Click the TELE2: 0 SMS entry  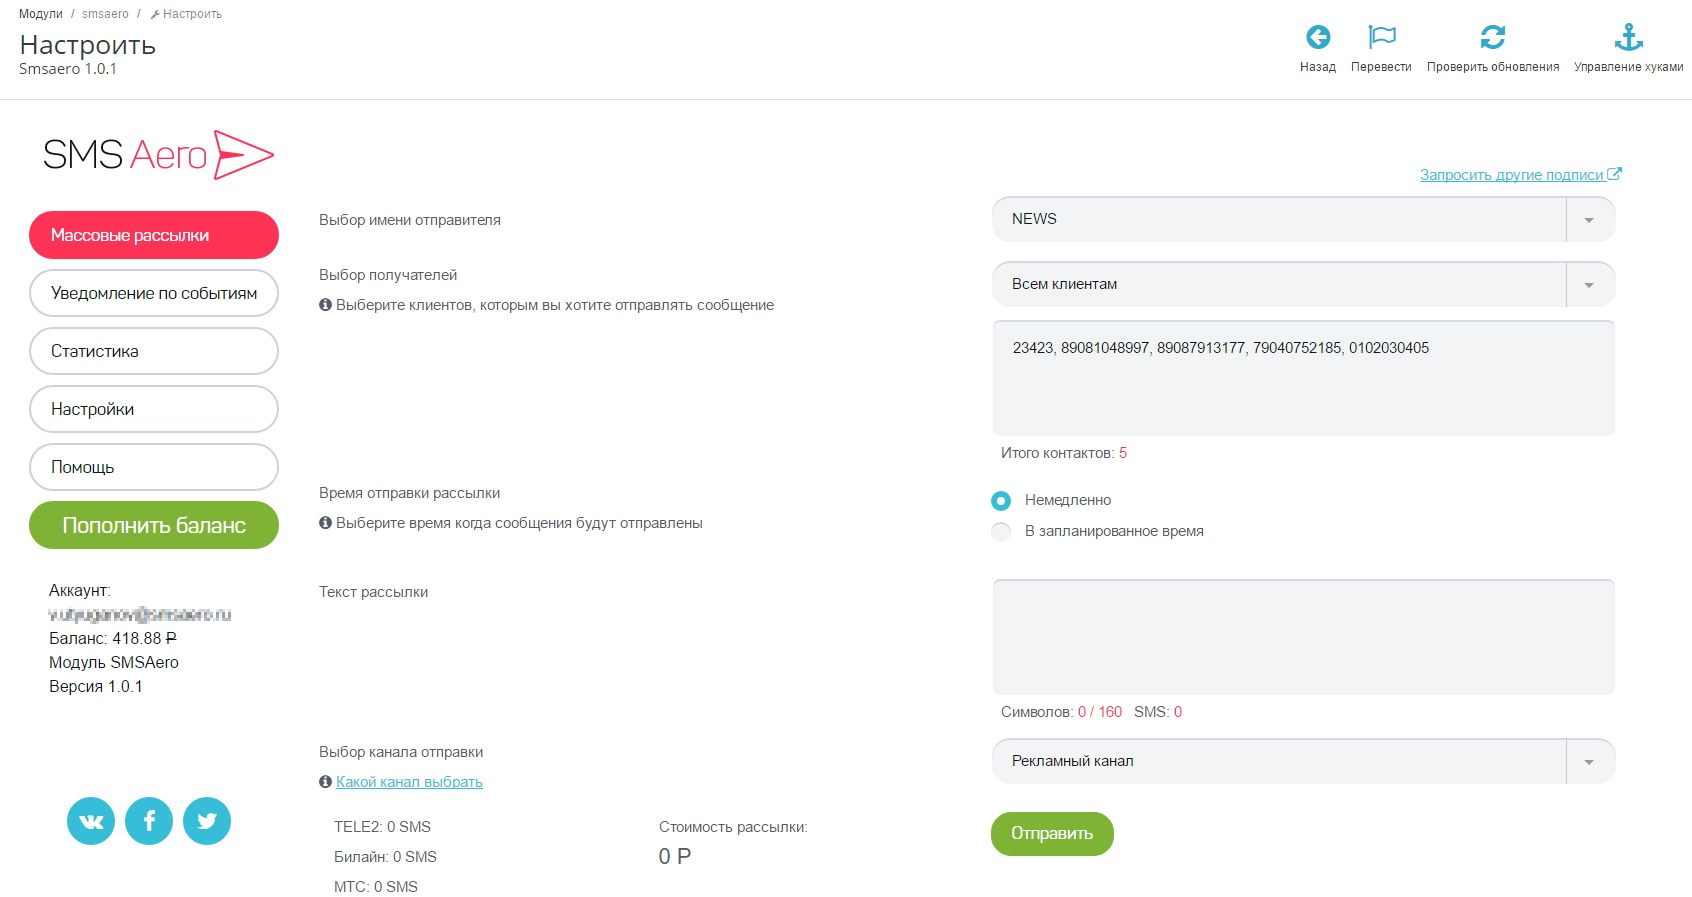tap(382, 827)
